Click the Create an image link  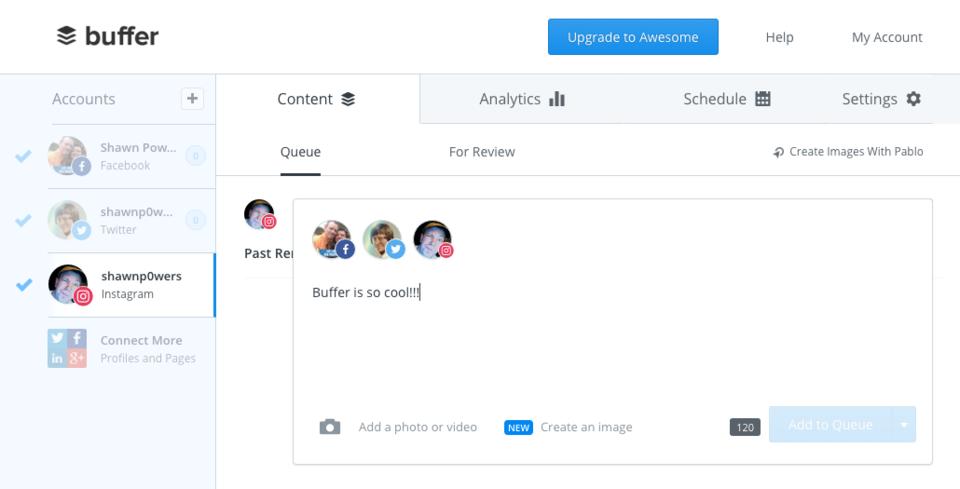point(586,427)
